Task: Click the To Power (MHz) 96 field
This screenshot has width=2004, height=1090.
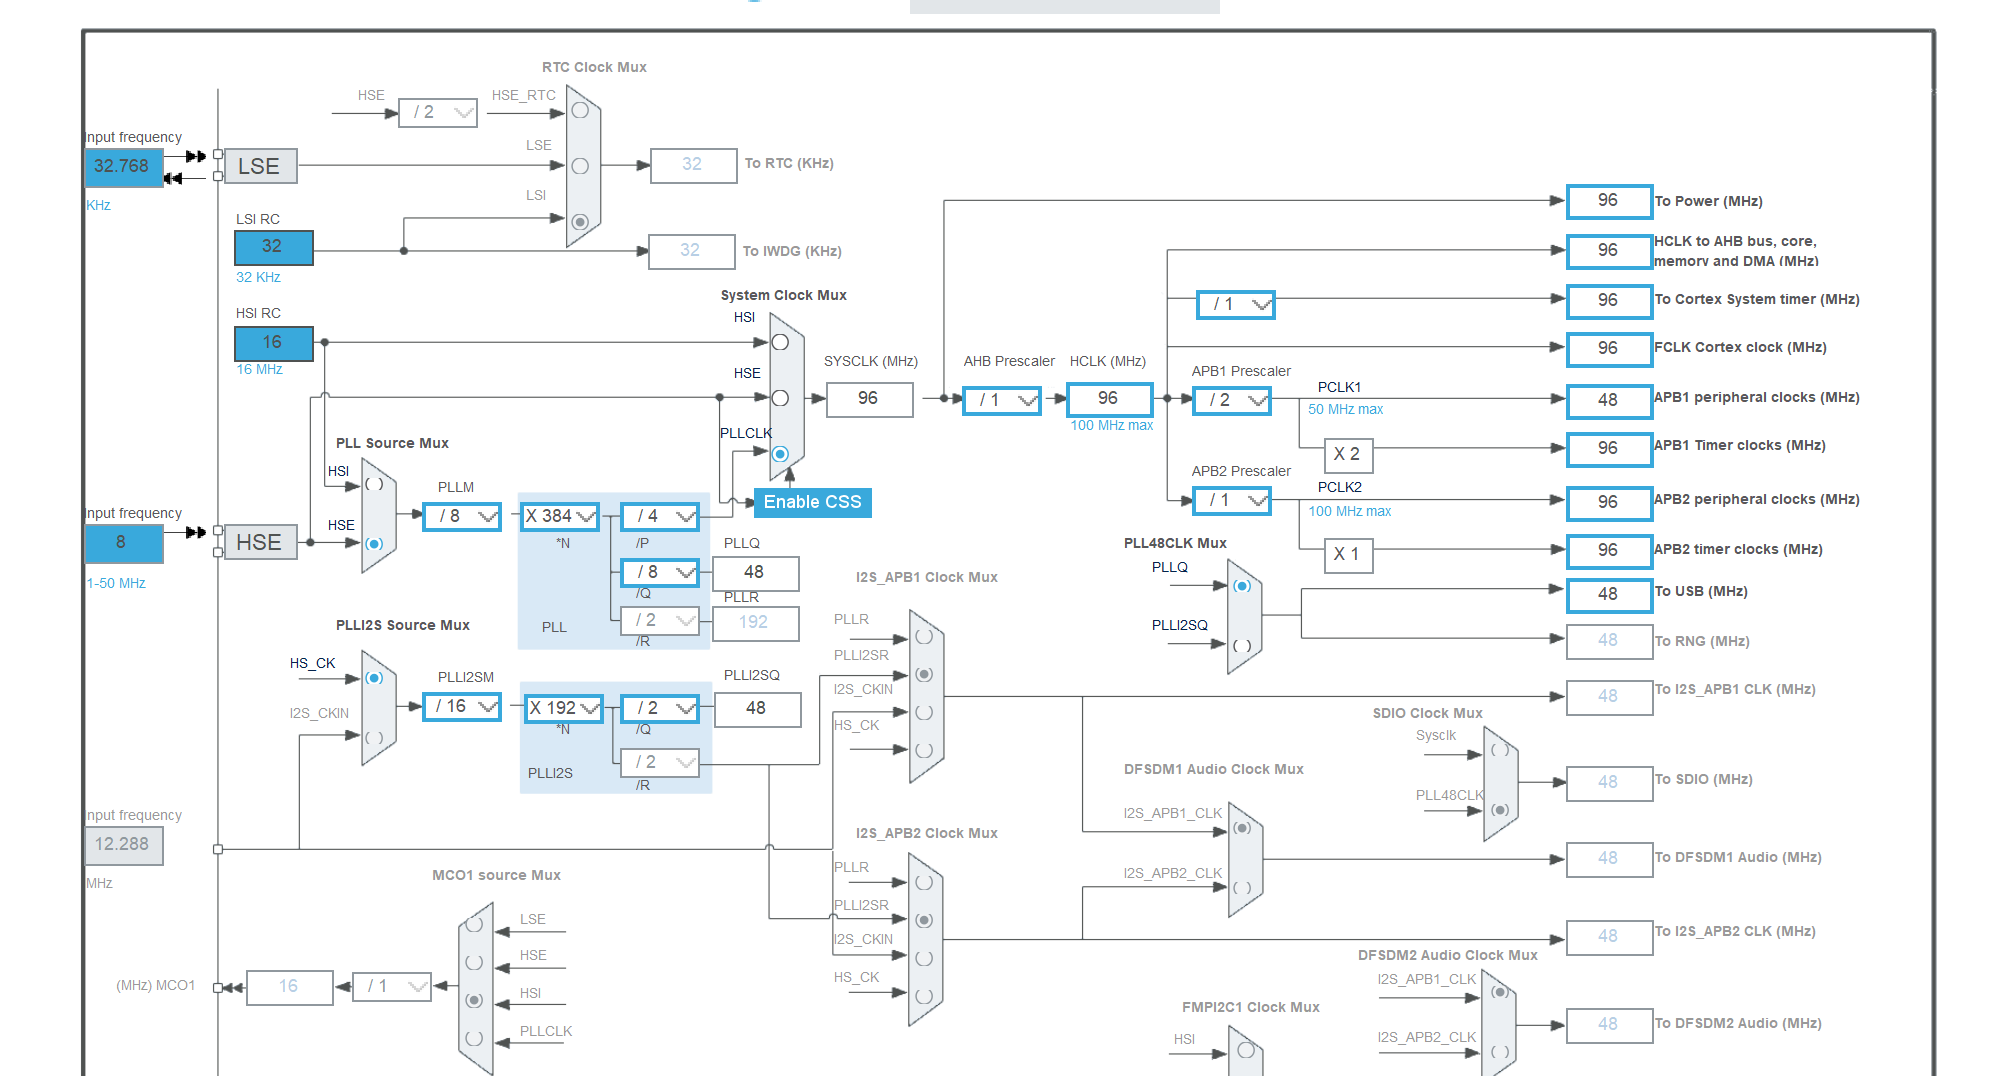Action: coord(1609,201)
